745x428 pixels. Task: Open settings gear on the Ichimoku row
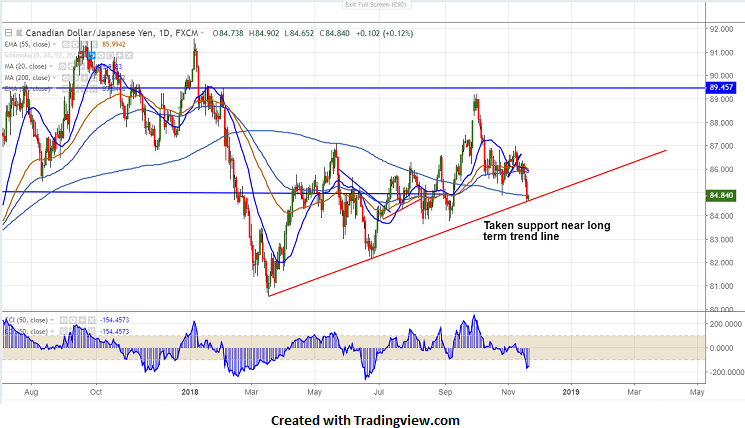[101, 55]
